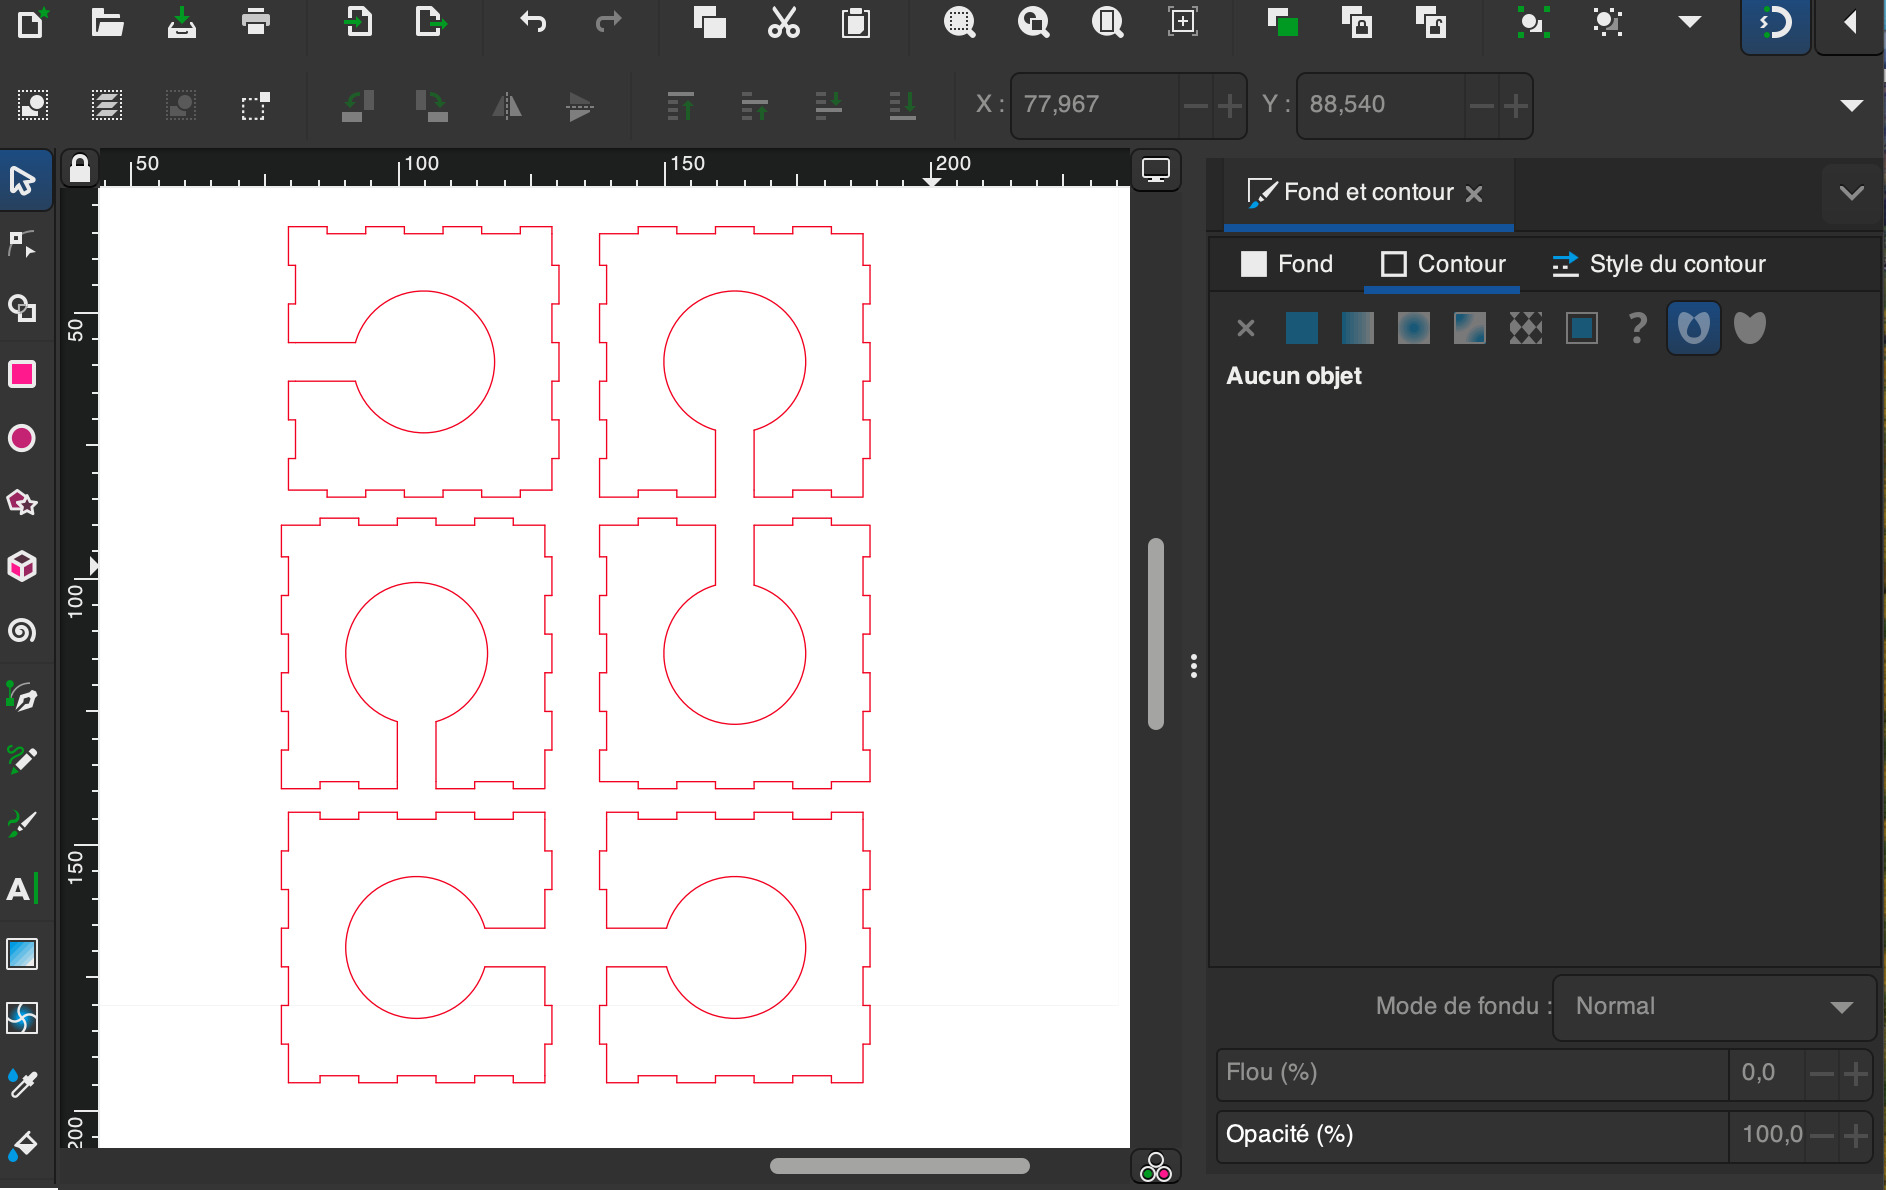Zoom to fit drawing
Image resolution: width=1886 pixels, height=1190 pixels.
tap(1034, 22)
